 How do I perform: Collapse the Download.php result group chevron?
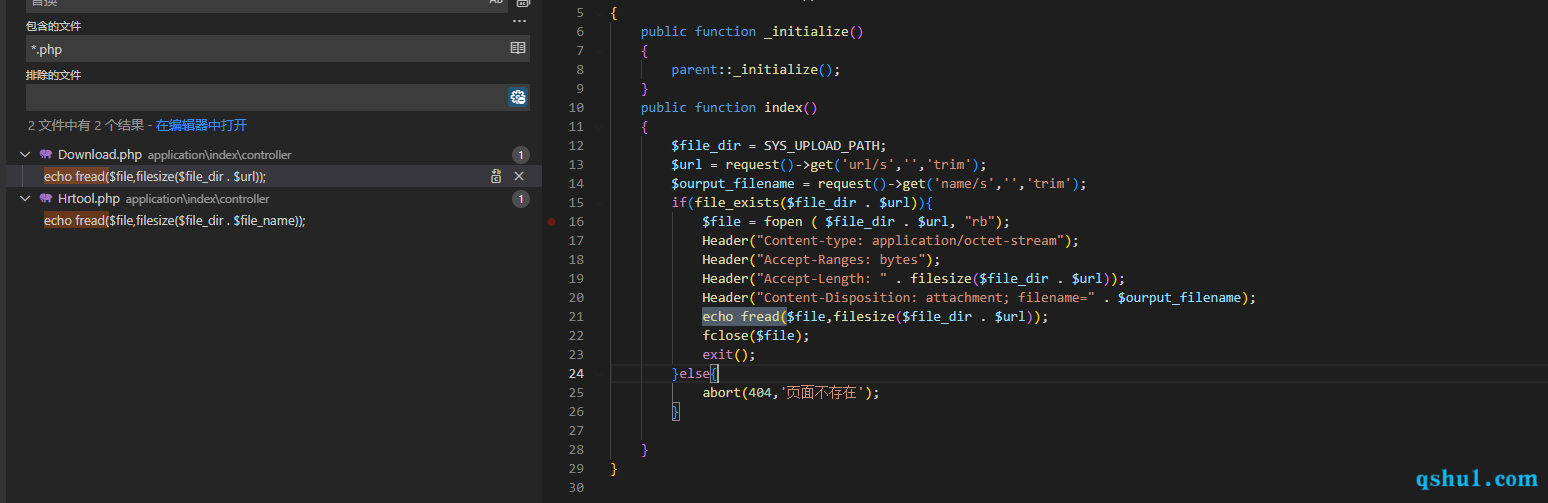pyautogui.click(x=25, y=155)
